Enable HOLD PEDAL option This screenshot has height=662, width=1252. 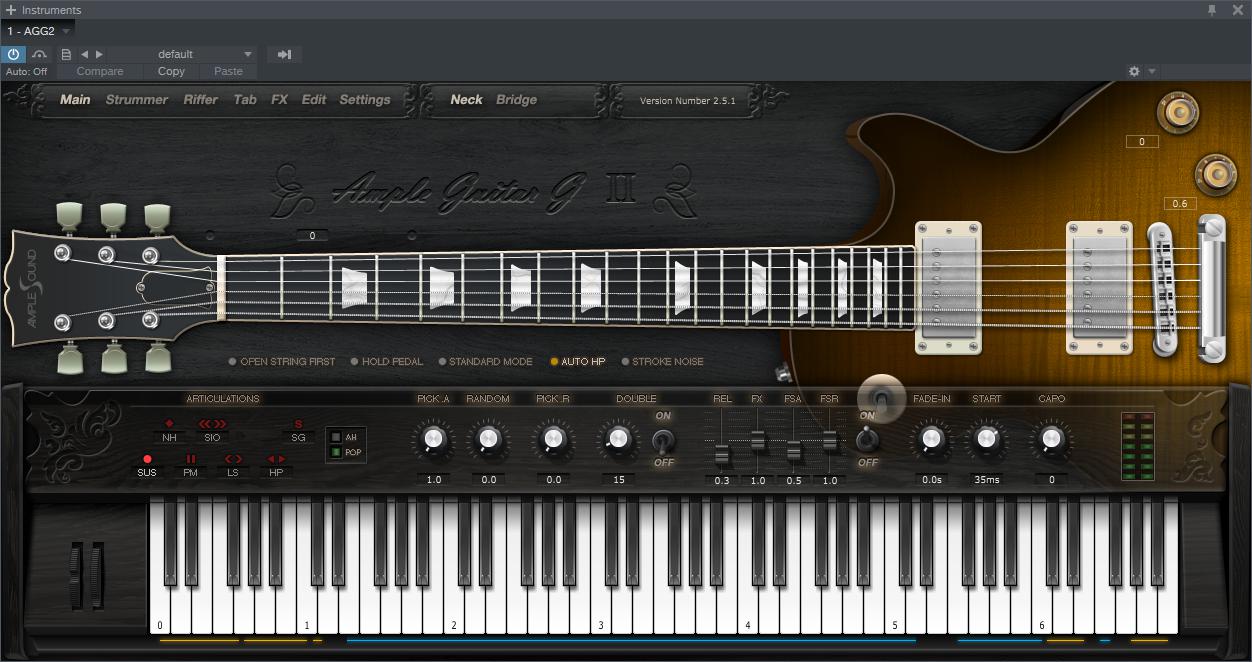click(386, 362)
